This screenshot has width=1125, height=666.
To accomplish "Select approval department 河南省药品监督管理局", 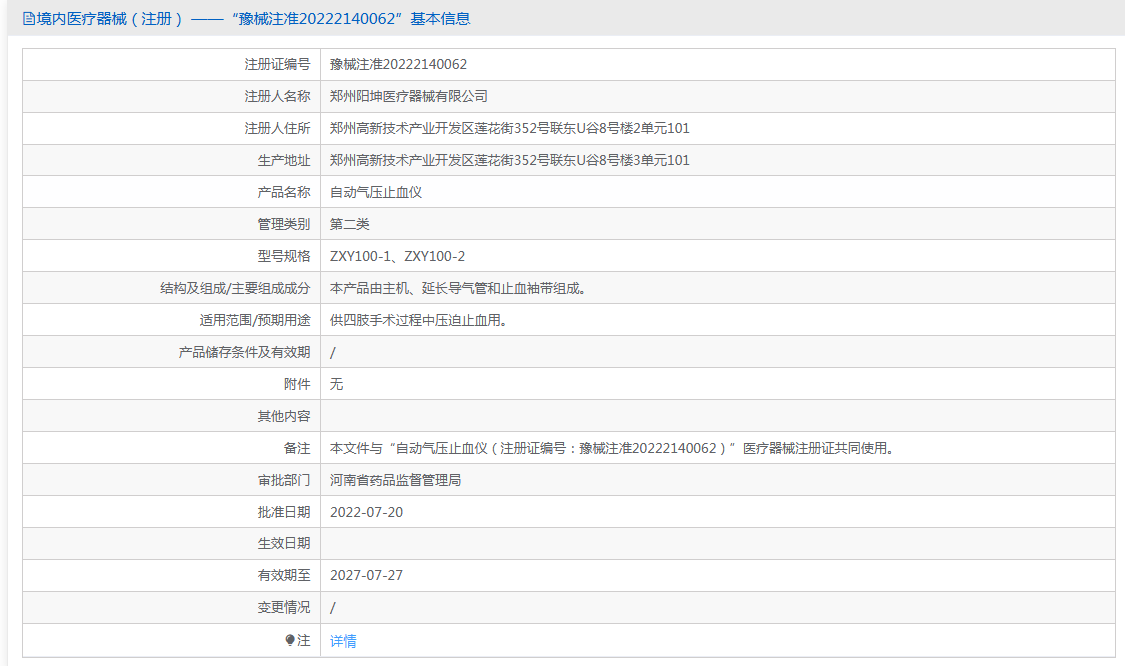I will 395,480.
